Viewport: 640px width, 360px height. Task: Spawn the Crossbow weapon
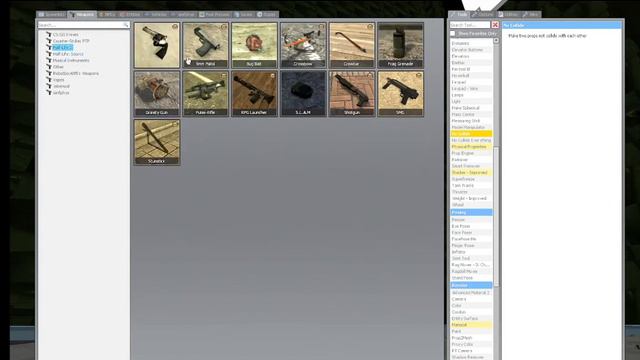coord(303,45)
